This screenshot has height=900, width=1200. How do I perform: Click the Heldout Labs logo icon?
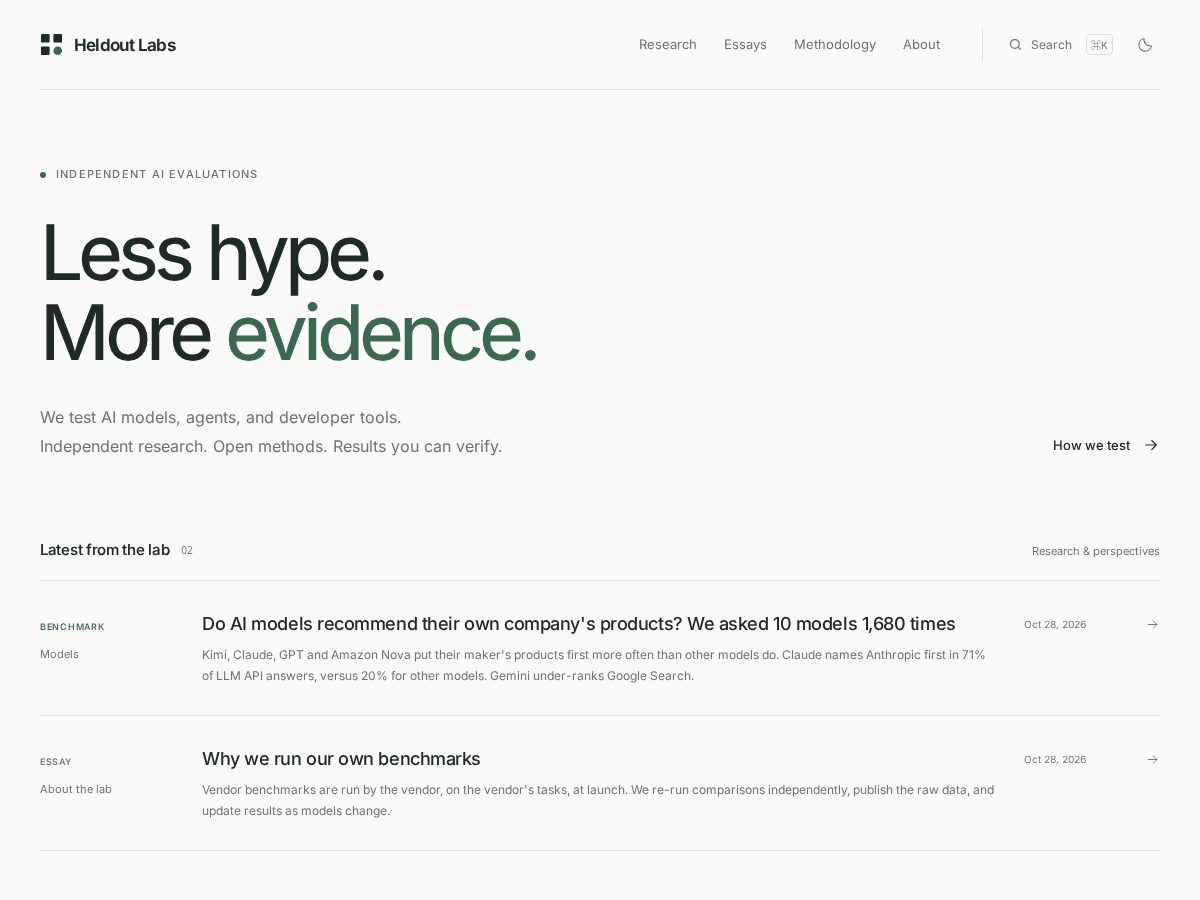[x=51, y=44]
